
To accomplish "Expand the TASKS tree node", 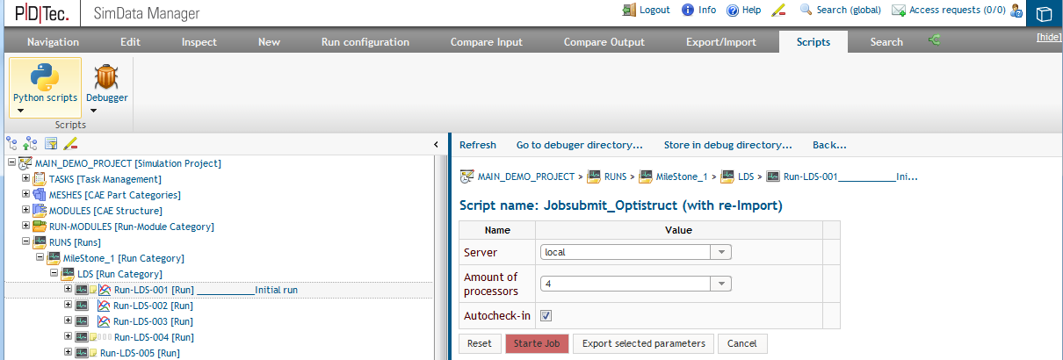I will tap(26, 179).
